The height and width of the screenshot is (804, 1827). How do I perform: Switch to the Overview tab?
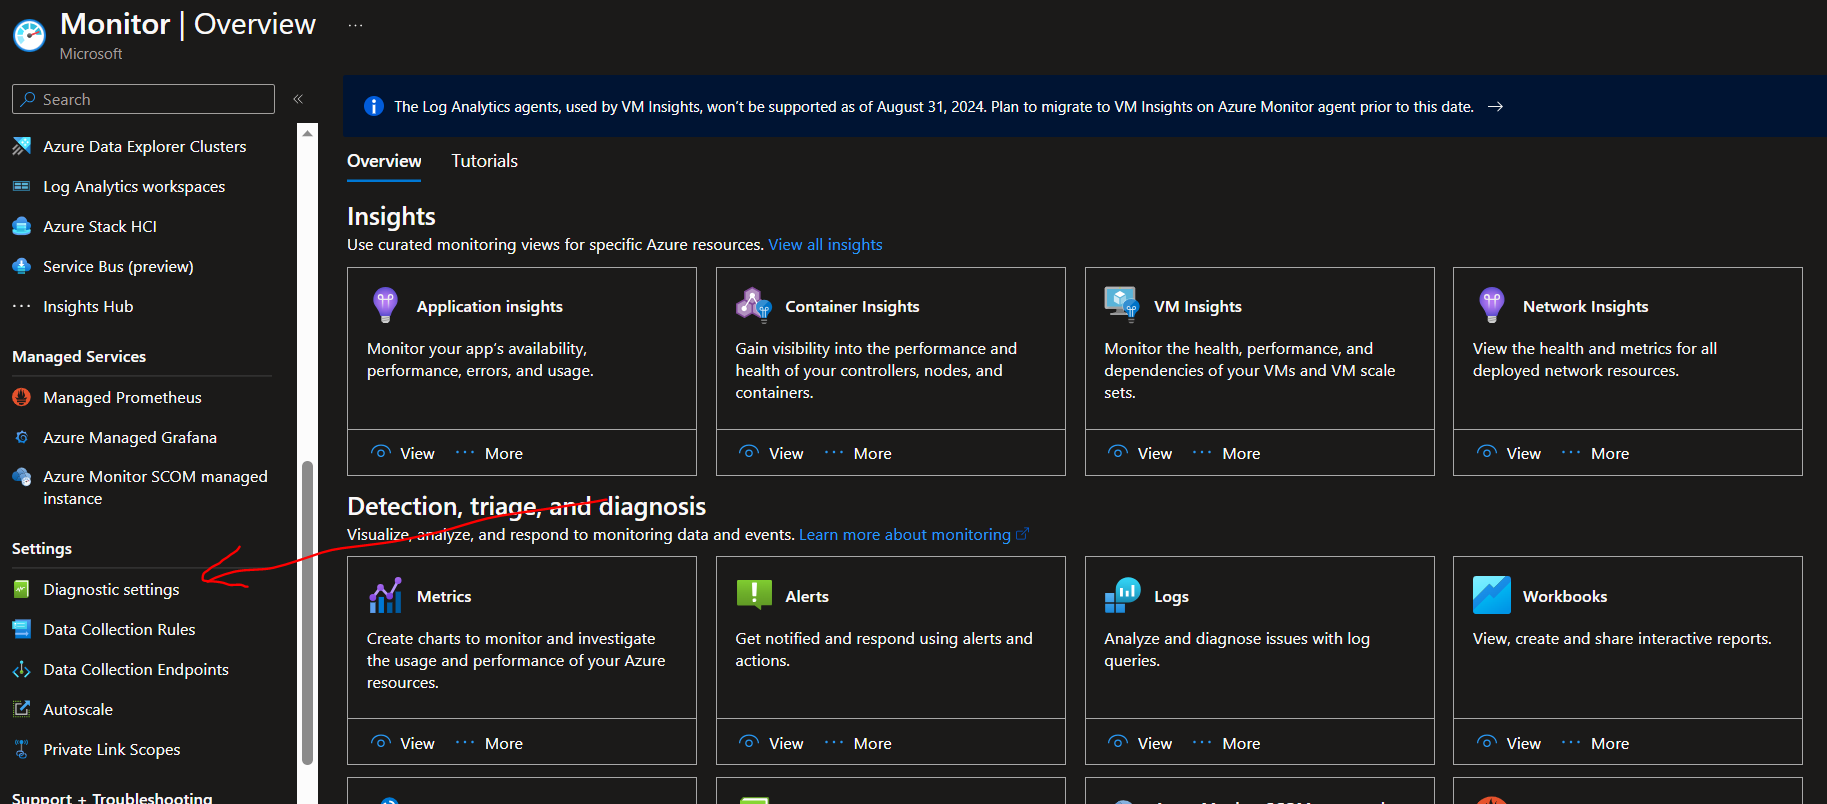click(384, 161)
